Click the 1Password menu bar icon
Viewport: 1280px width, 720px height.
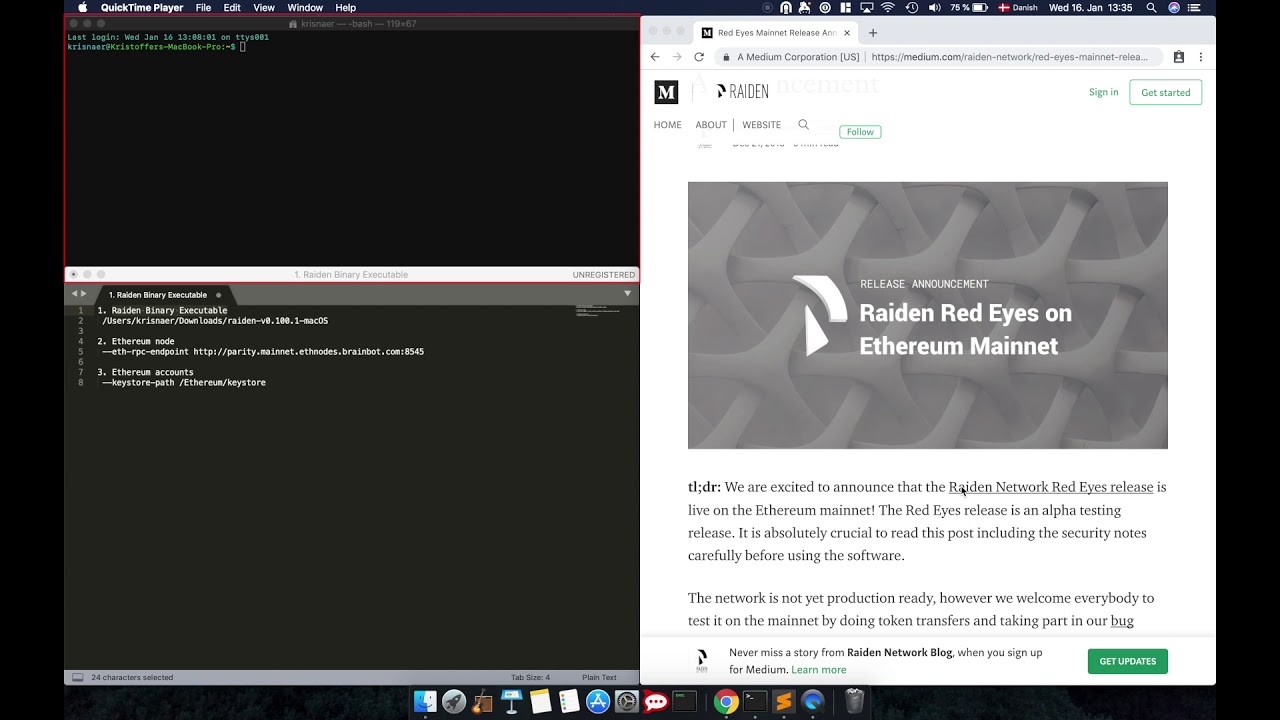[825, 7]
